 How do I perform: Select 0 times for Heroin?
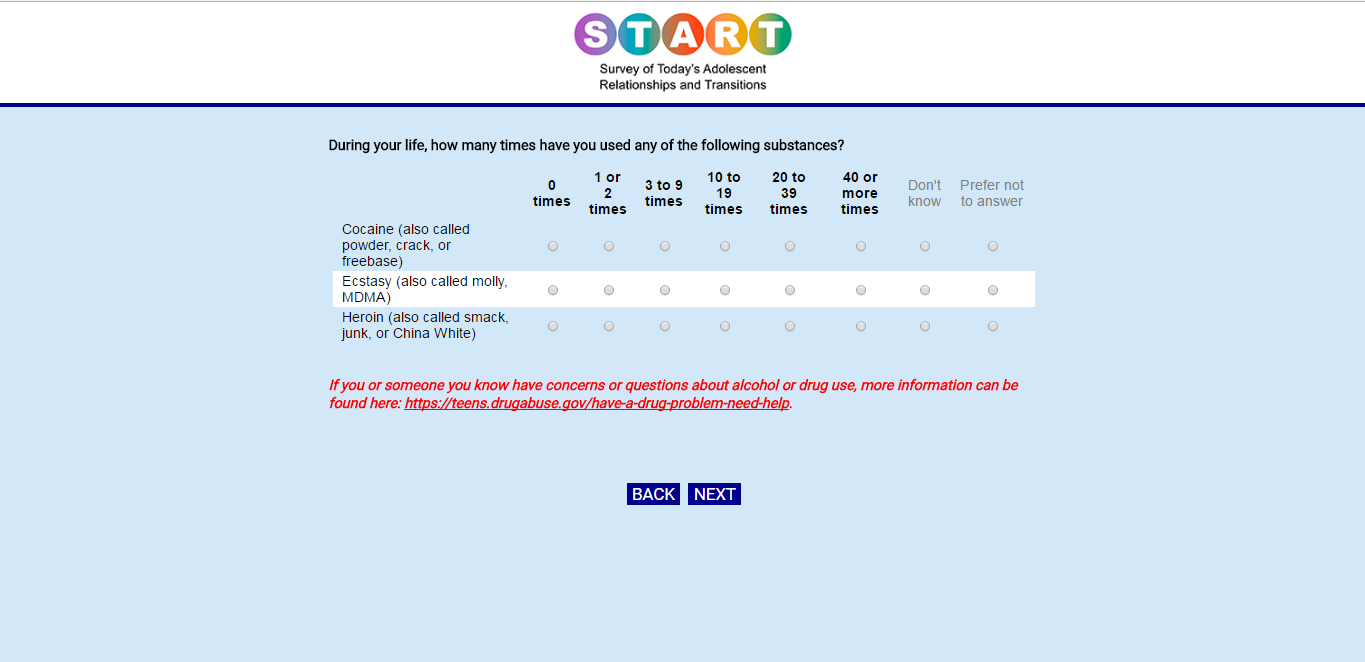click(553, 326)
